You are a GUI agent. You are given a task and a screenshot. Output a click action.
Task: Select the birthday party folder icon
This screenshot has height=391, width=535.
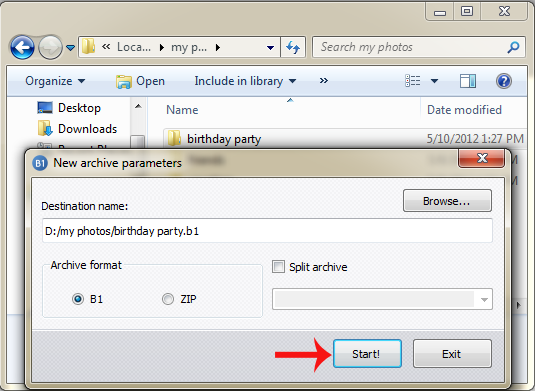click(174, 138)
